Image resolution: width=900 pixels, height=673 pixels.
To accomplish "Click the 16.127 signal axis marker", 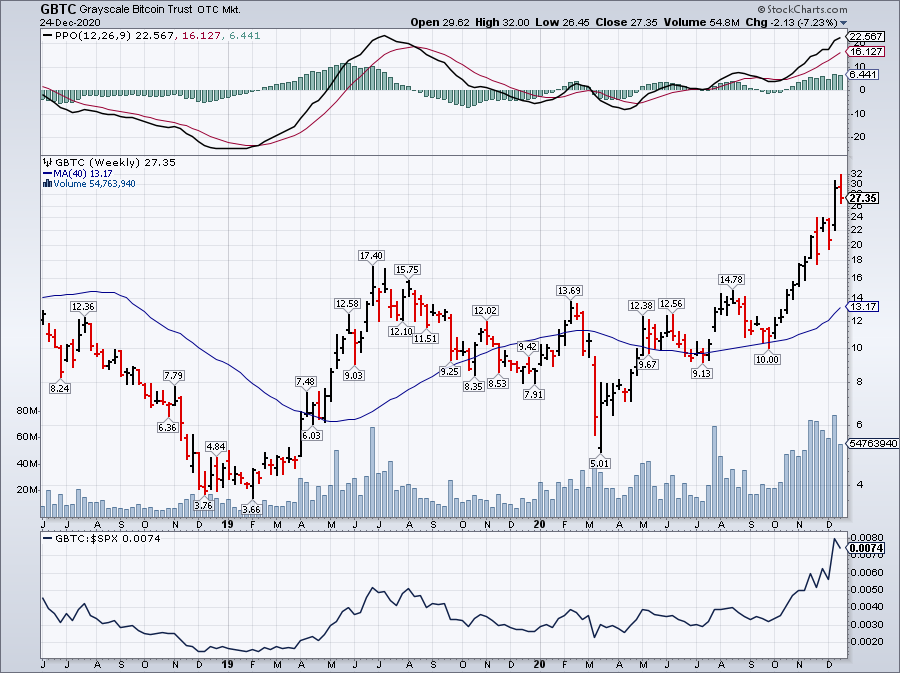I will click(x=866, y=52).
